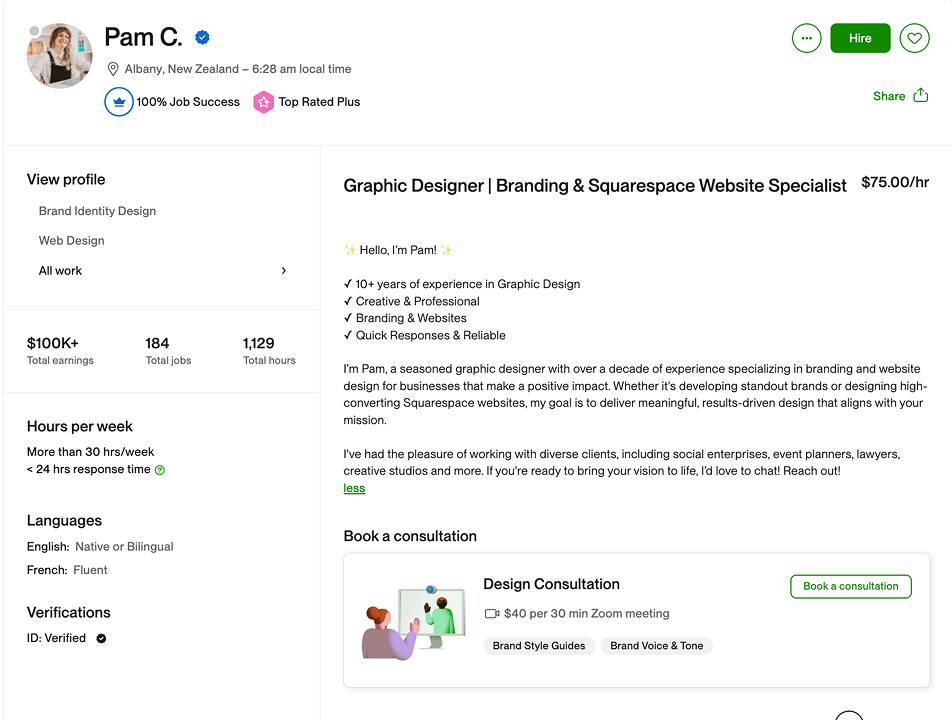Click the location pin icon near Albany
The height and width of the screenshot is (720, 952).
point(113,69)
